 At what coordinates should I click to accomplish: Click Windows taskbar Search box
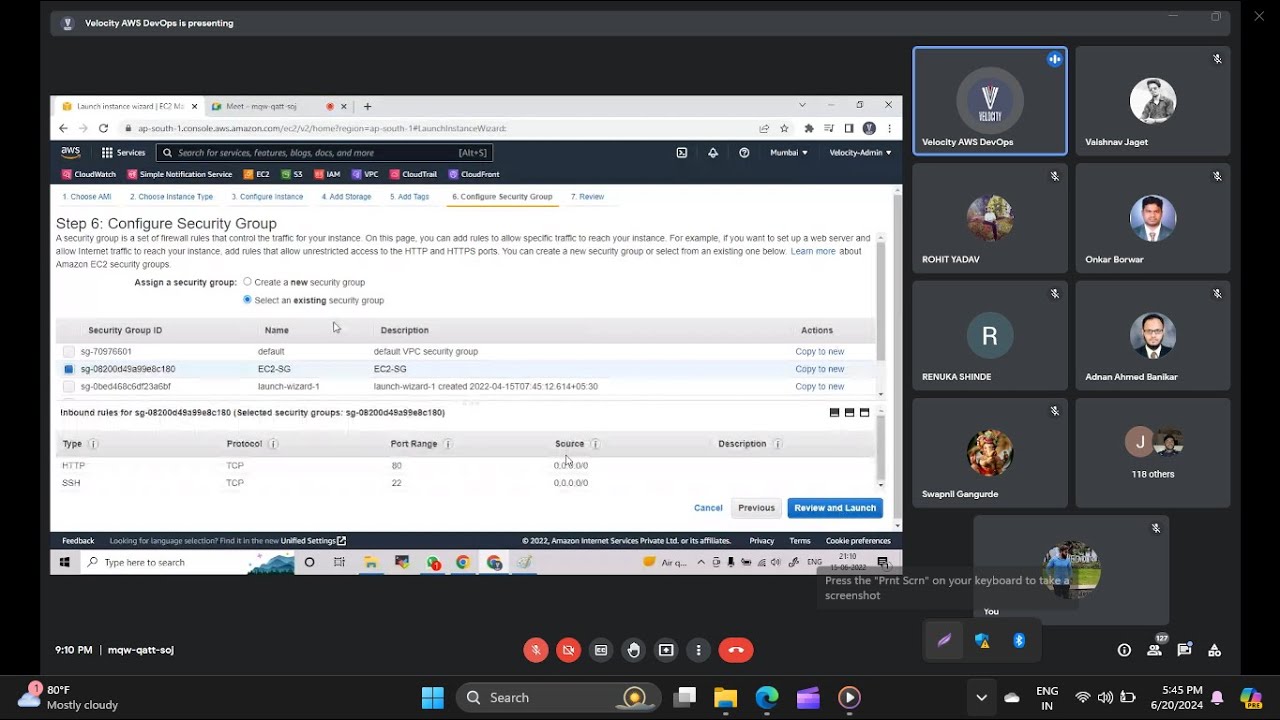558,697
